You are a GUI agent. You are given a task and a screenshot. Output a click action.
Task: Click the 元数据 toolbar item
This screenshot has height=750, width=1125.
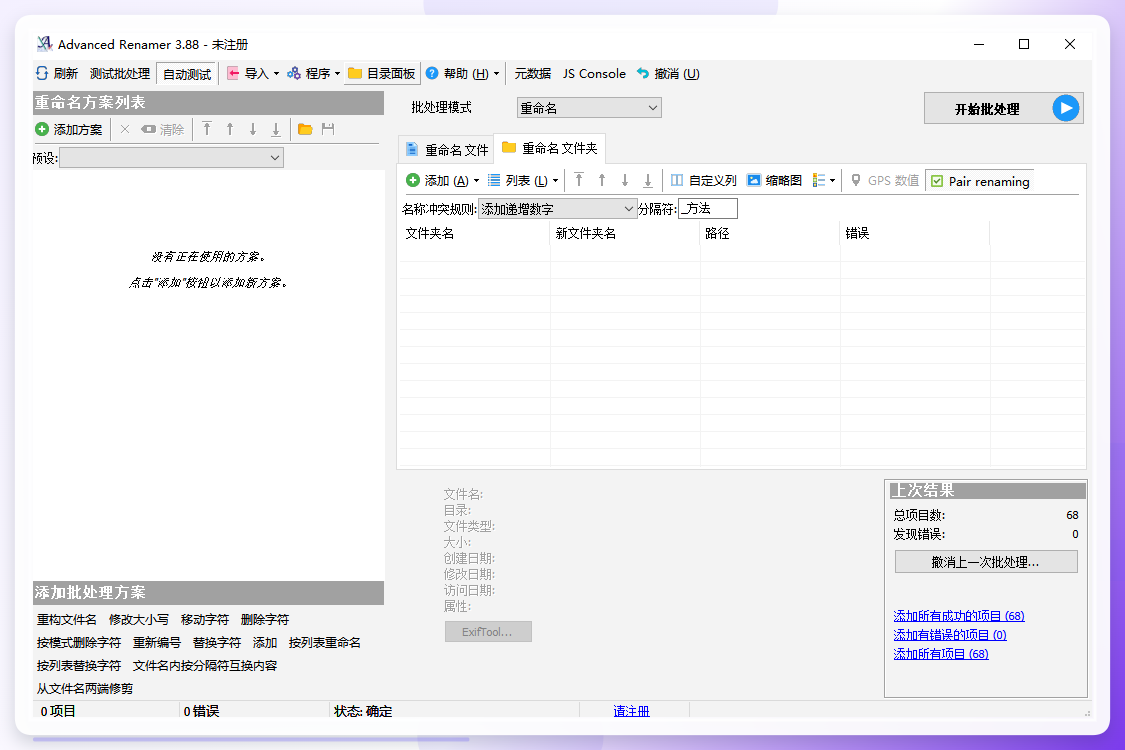point(532,73)
